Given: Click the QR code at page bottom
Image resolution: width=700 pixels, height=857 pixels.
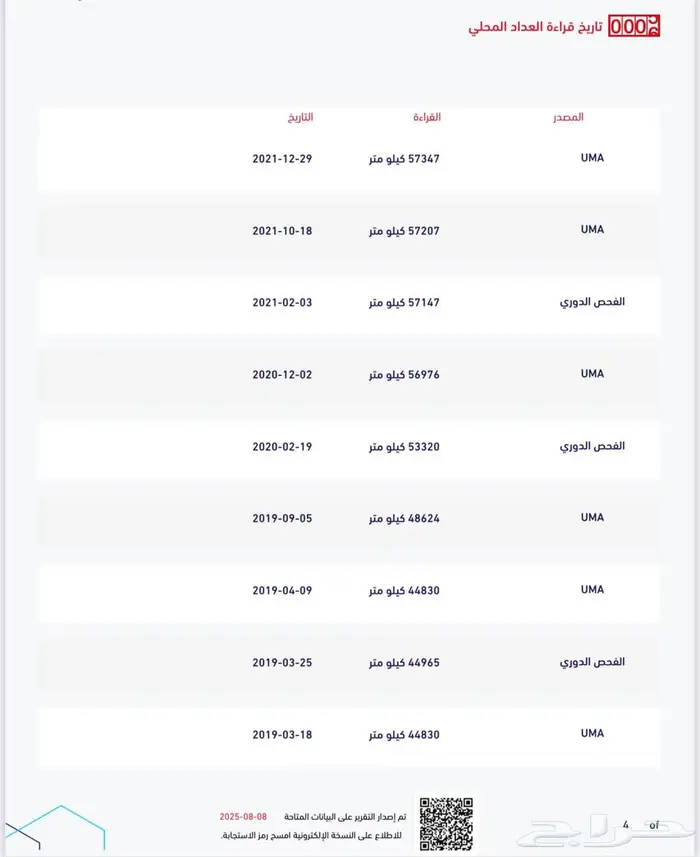Looking at the screenshot, I should pos(444,823).
